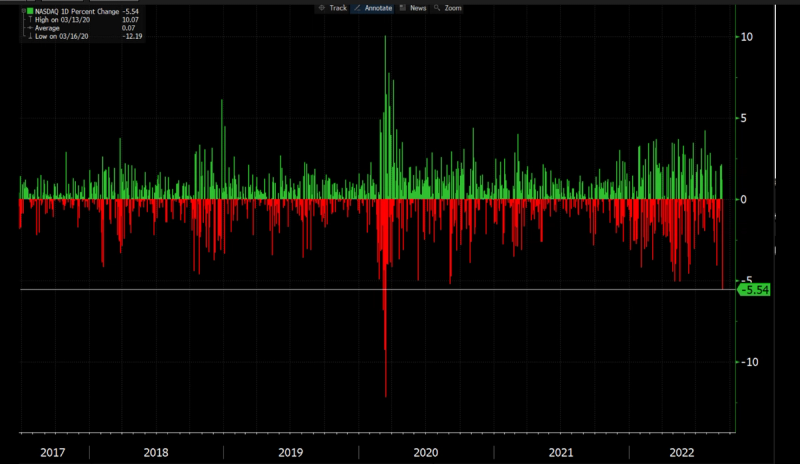Click the 2022 label on the time axis
The width and height of the screenshot is (800, 464).
coord(682,452)
